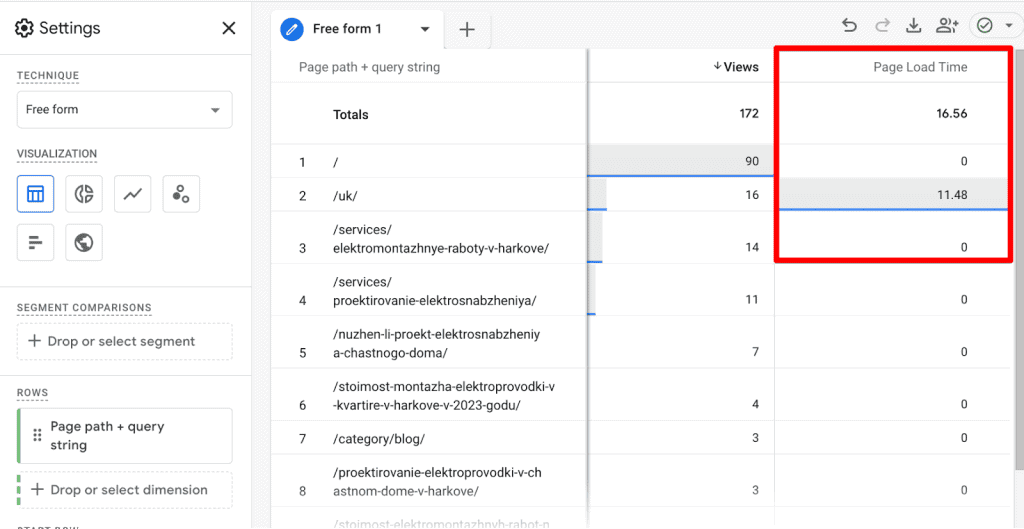
Task: Click the Totals Page Load Time 16.56
Action: 951,114
